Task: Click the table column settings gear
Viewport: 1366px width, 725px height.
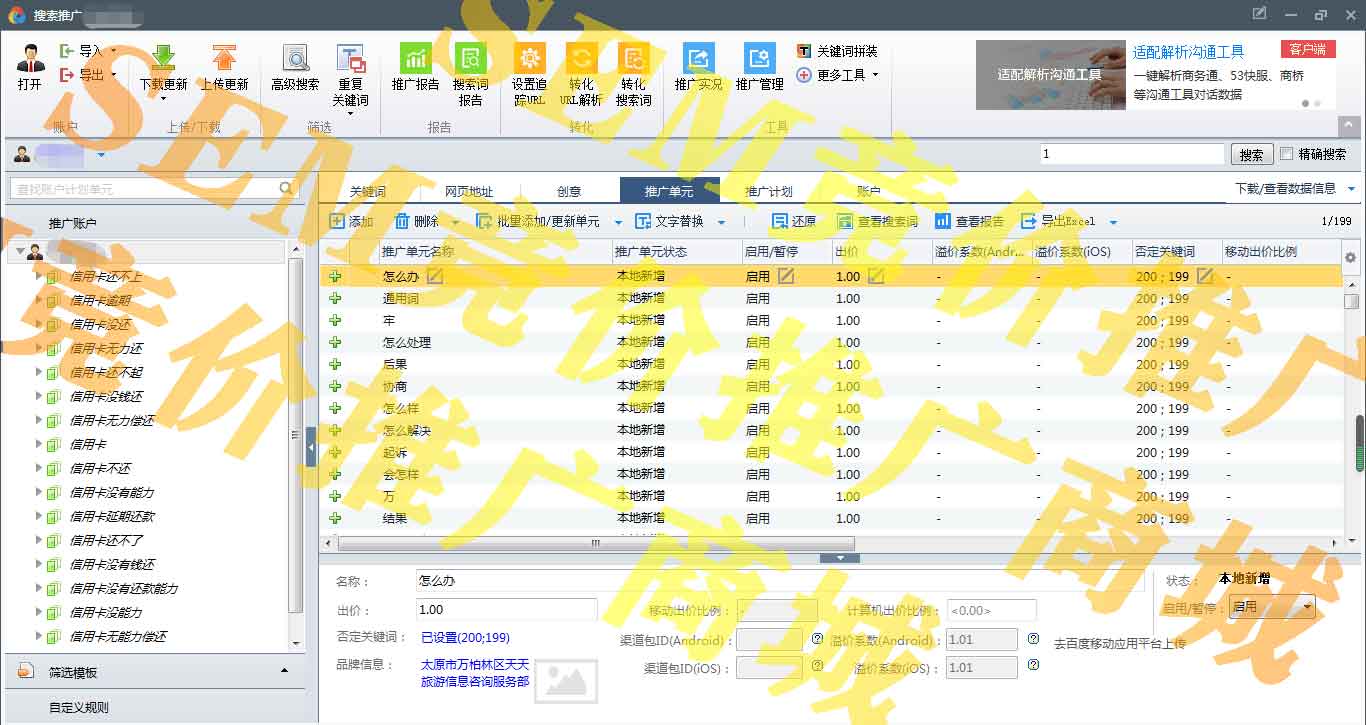Action: 1350,258
